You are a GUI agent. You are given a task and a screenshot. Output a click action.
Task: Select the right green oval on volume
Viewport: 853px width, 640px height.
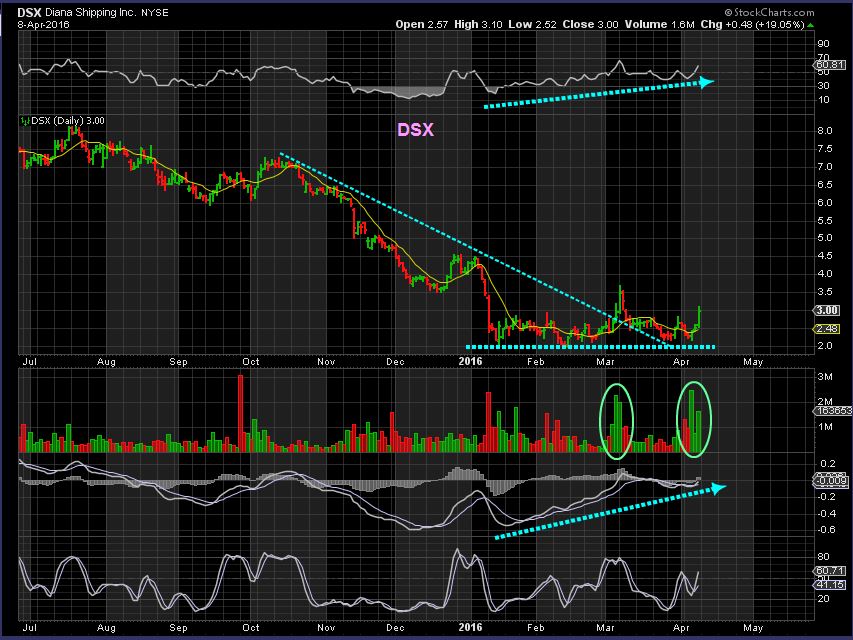click(x=694, y=420)
